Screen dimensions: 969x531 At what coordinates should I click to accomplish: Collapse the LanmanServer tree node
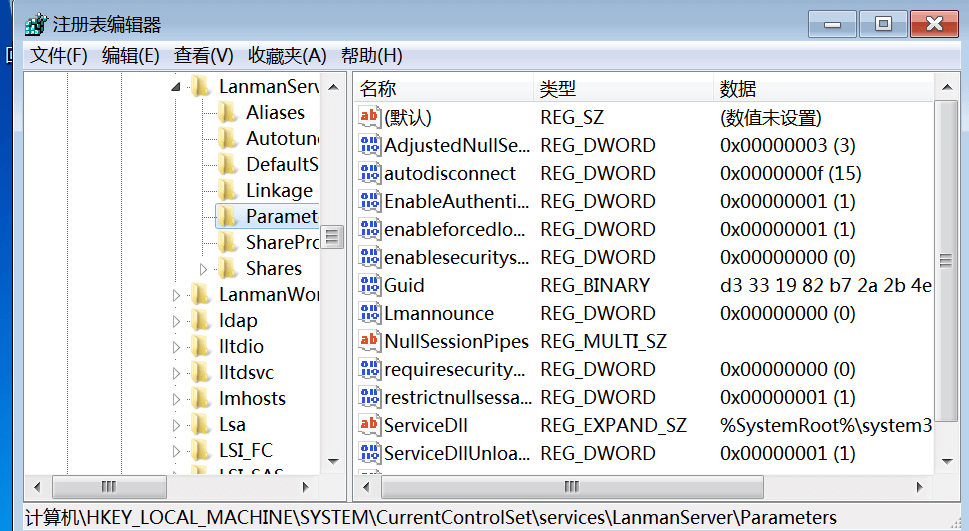[177, 87]
